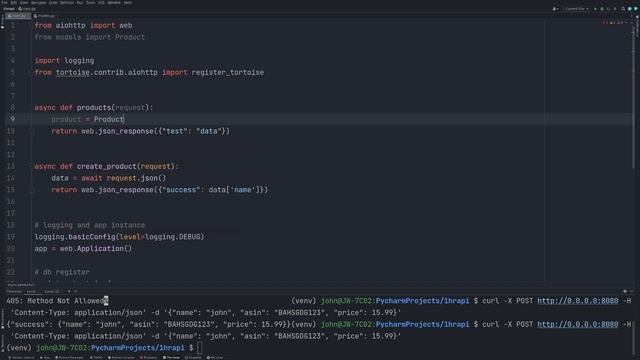Click the green Run button in toolbar
This screenshot has width=640, height=360.
tap(595, 9)
